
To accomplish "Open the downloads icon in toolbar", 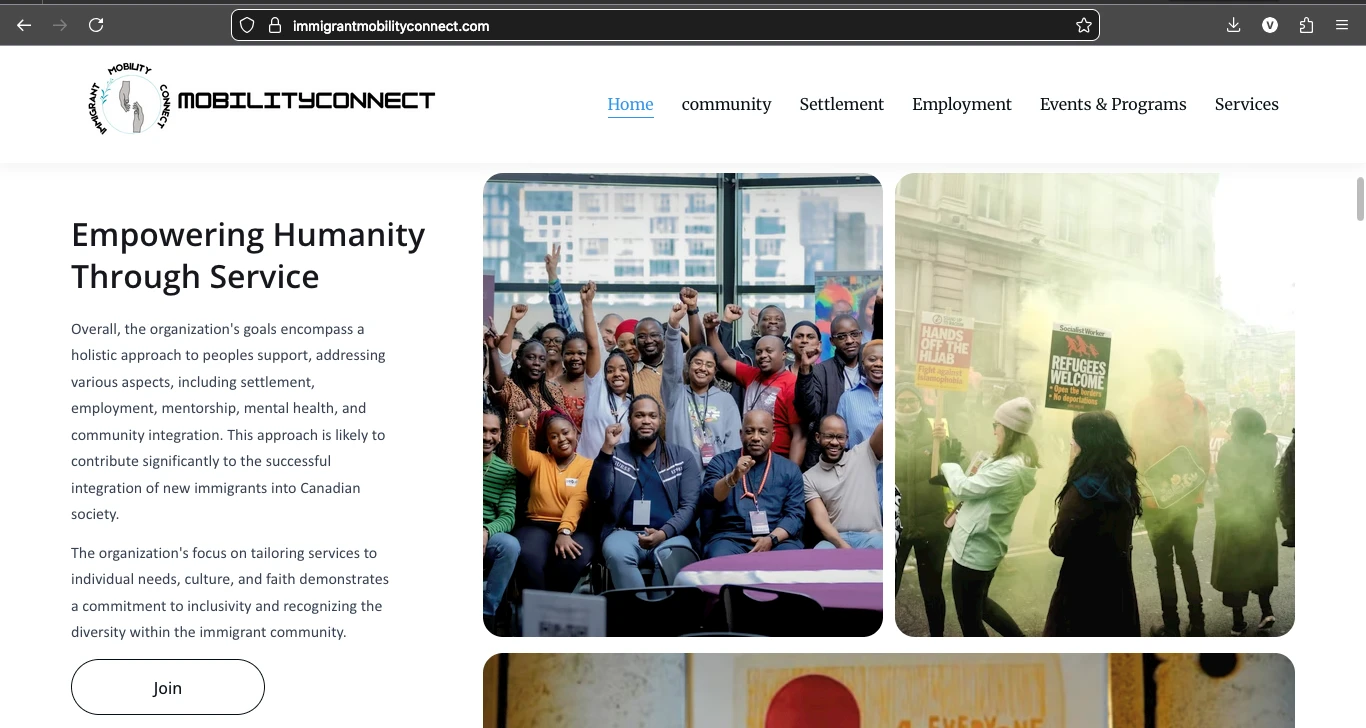I will [x=1234, y=26].
